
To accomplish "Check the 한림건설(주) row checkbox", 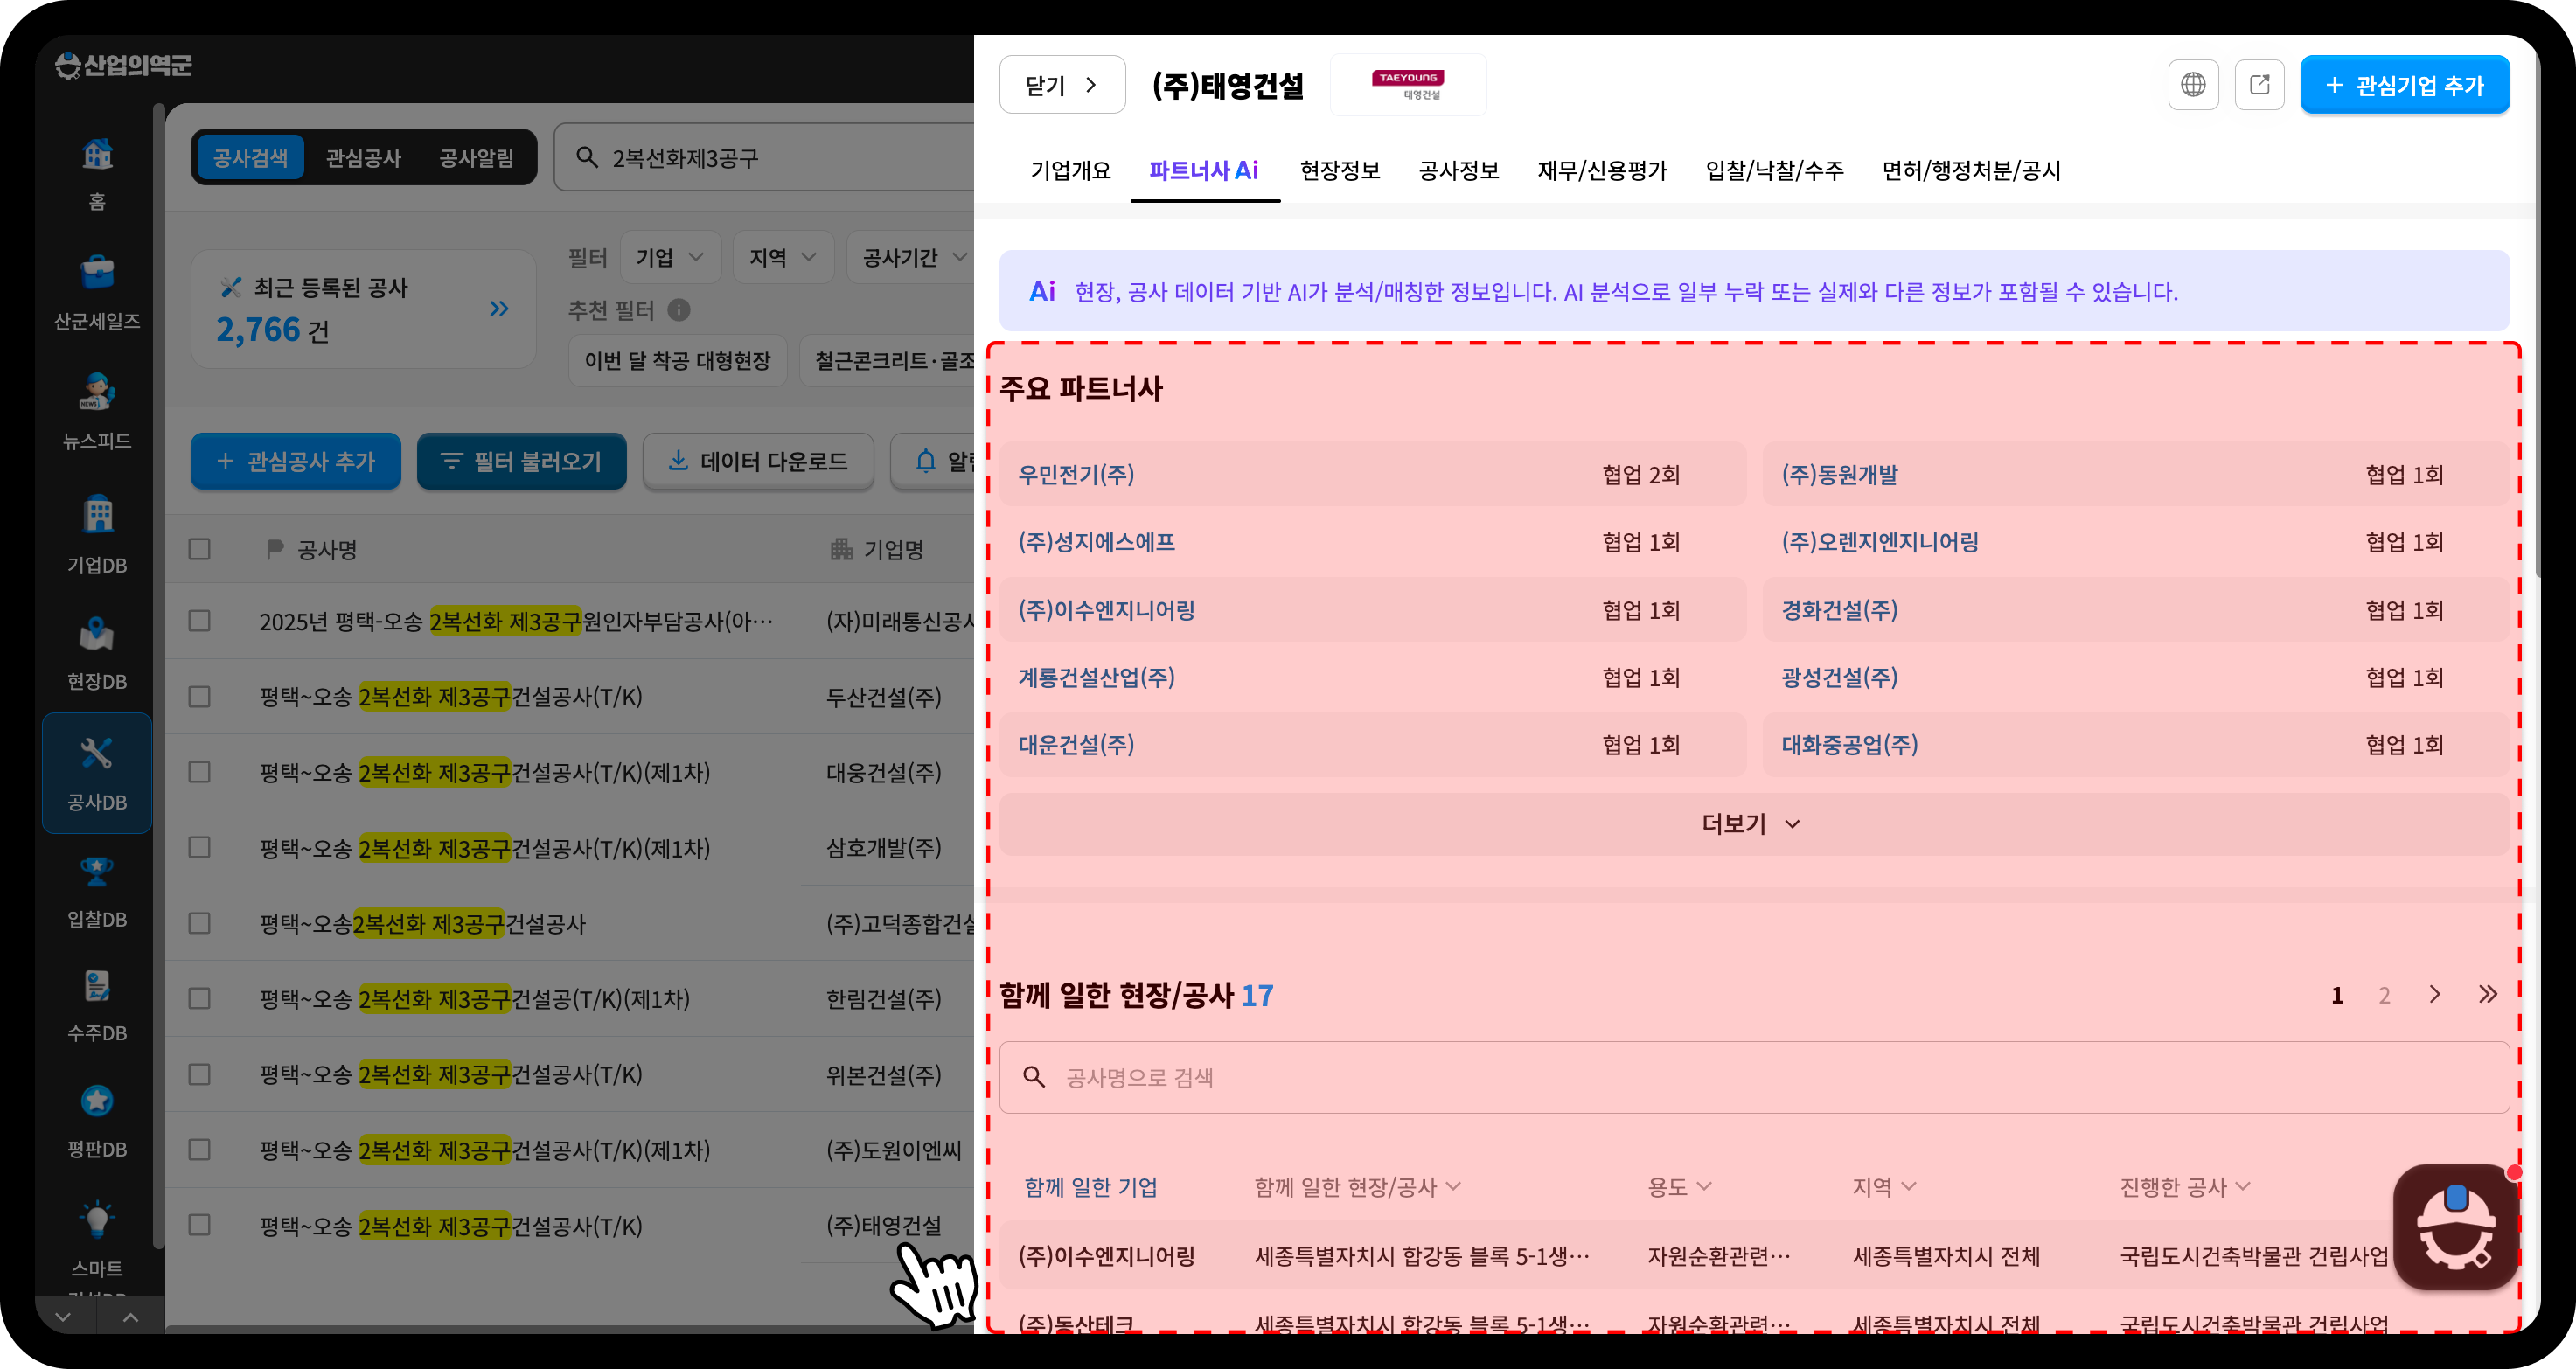I will [x=200, y=998].
